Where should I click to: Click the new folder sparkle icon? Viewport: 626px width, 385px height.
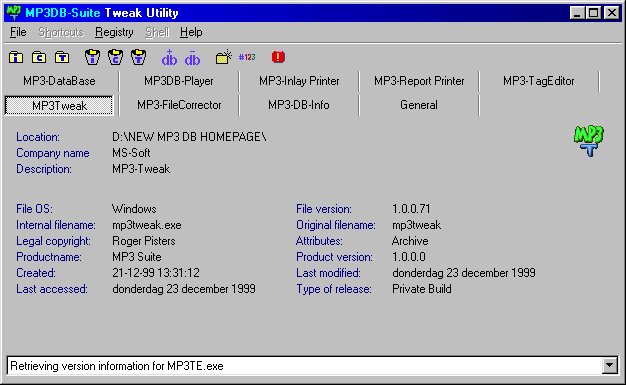tap(224, 57)
